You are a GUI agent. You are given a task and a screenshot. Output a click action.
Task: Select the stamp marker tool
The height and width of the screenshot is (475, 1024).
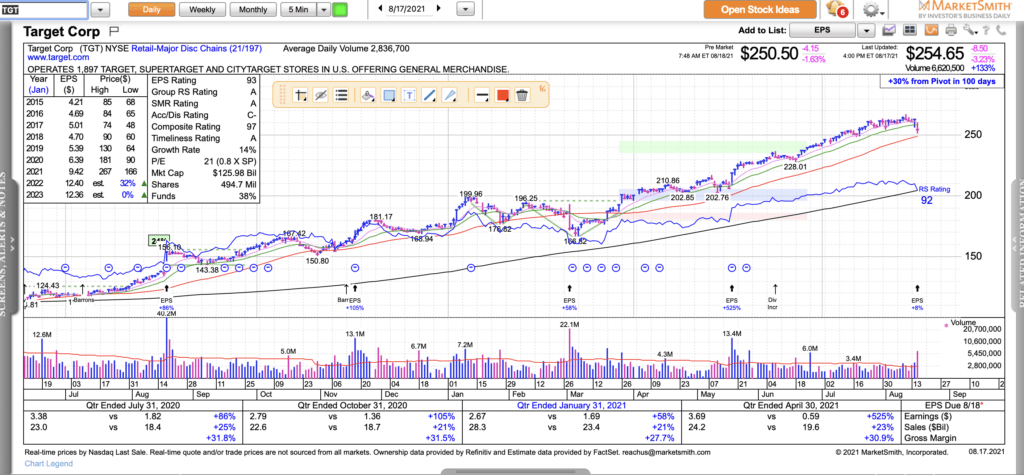(368, 95)
